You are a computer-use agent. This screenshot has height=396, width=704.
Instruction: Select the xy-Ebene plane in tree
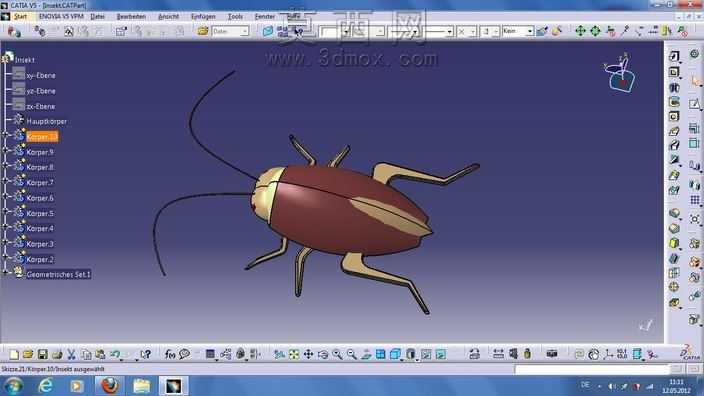[41, 75]
